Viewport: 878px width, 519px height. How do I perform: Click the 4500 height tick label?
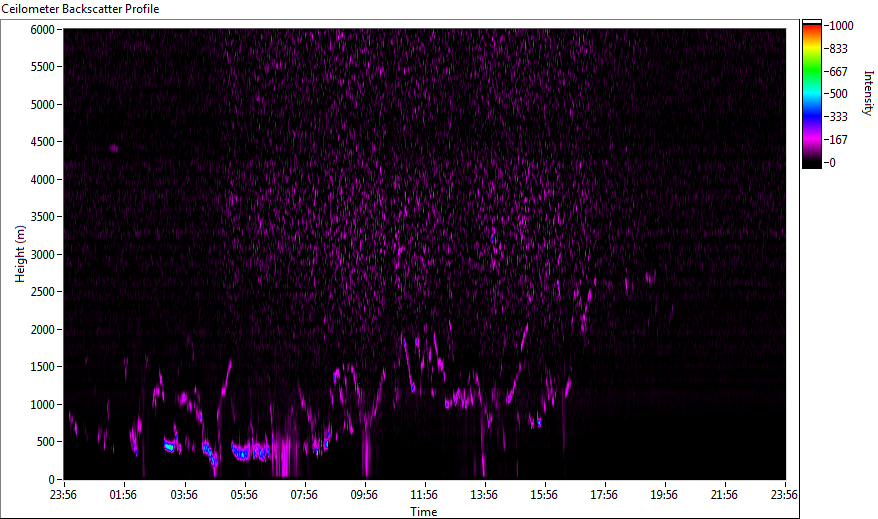[43, 142]
